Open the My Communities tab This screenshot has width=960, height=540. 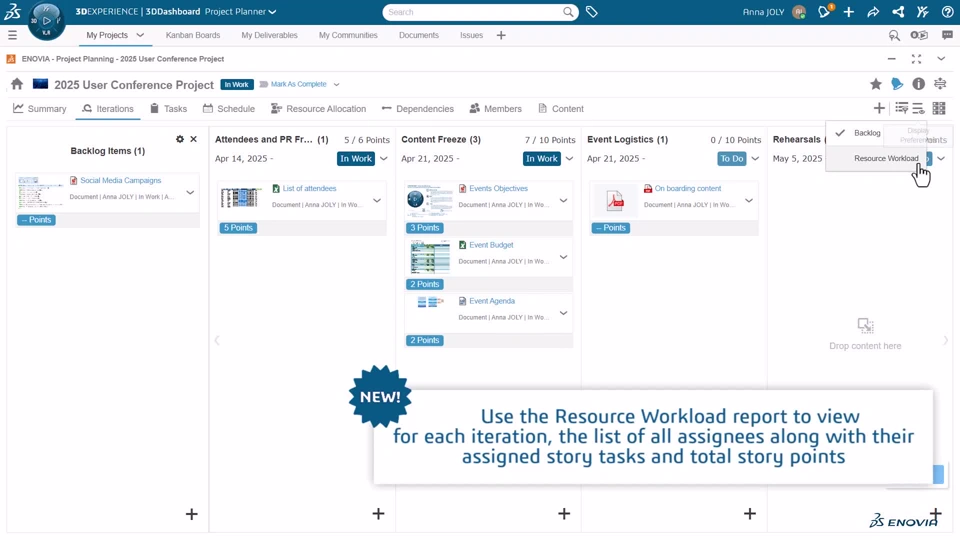348,36
